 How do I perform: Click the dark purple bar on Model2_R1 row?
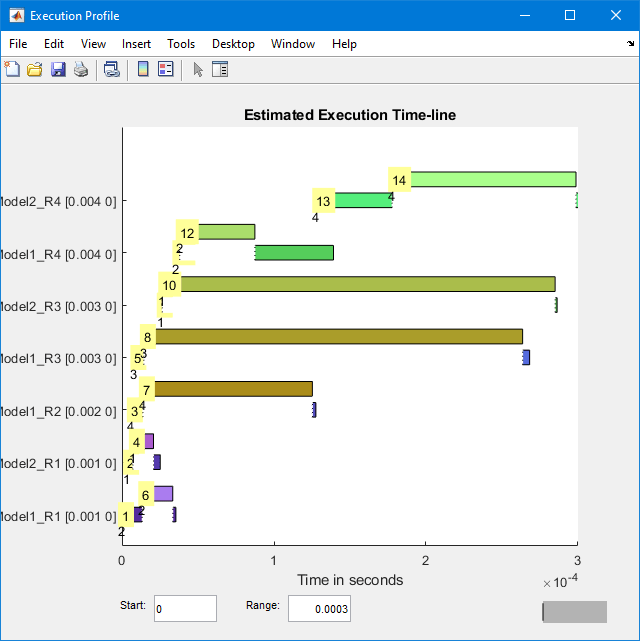tap(157, 462)
